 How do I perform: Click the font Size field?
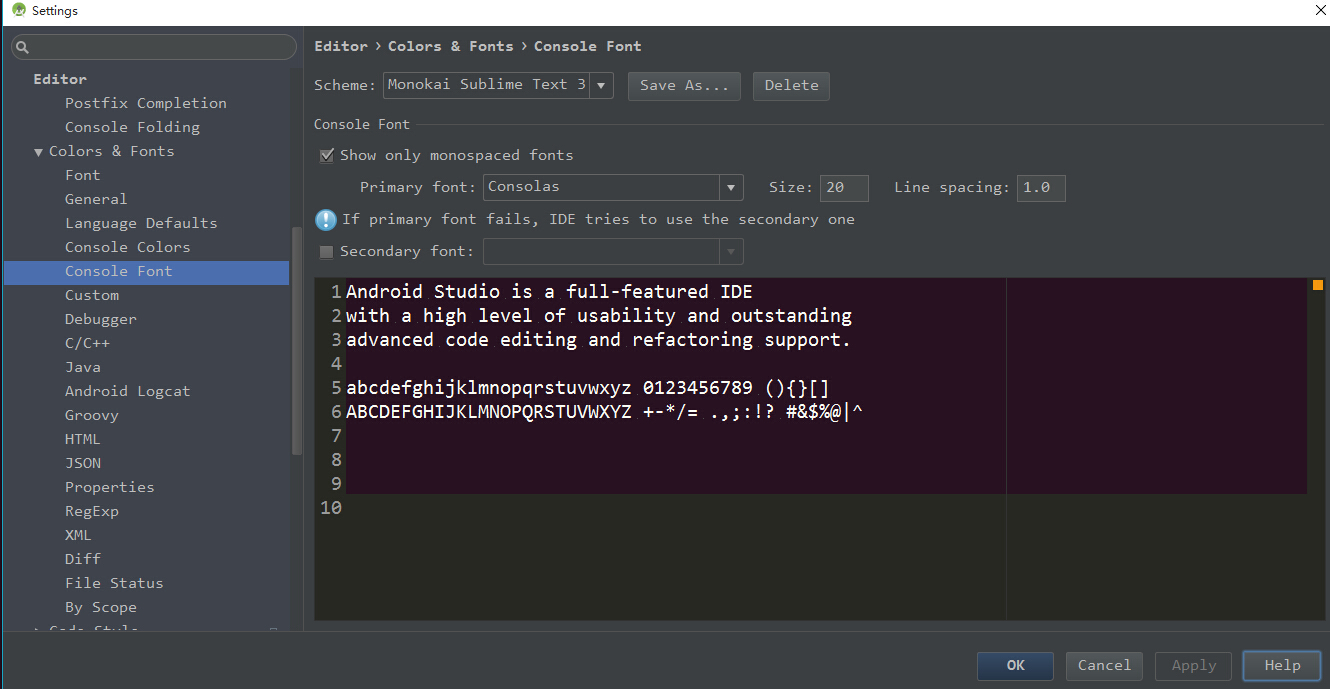point(844,188)
